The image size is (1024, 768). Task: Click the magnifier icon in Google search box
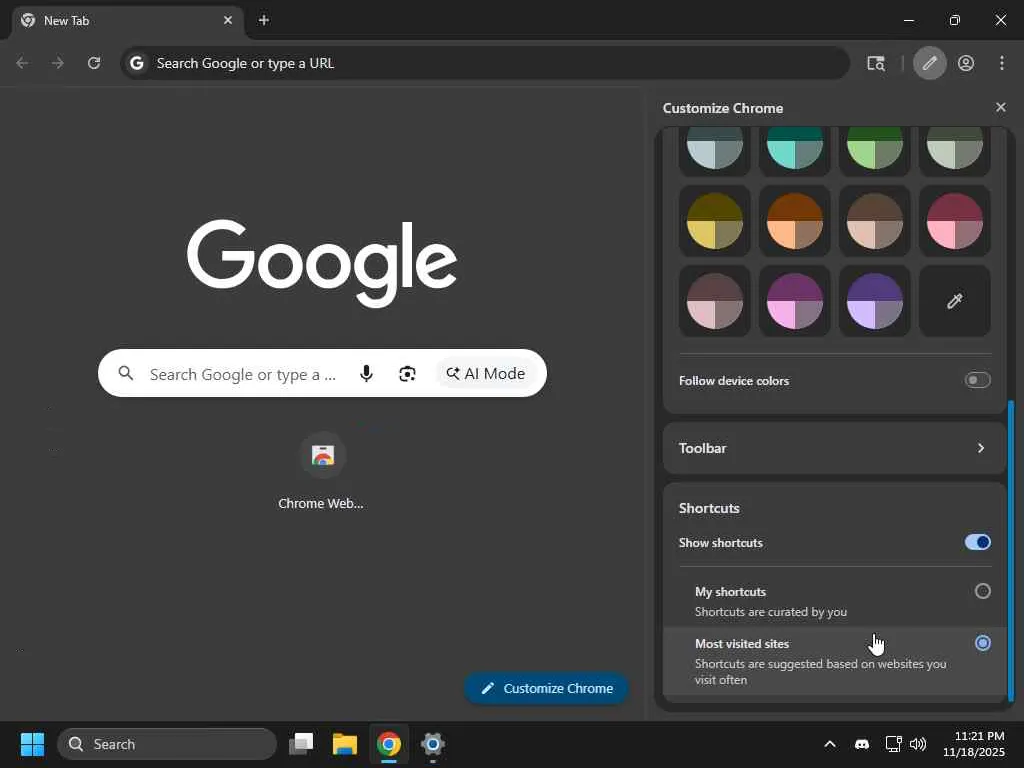click(126, 374)
